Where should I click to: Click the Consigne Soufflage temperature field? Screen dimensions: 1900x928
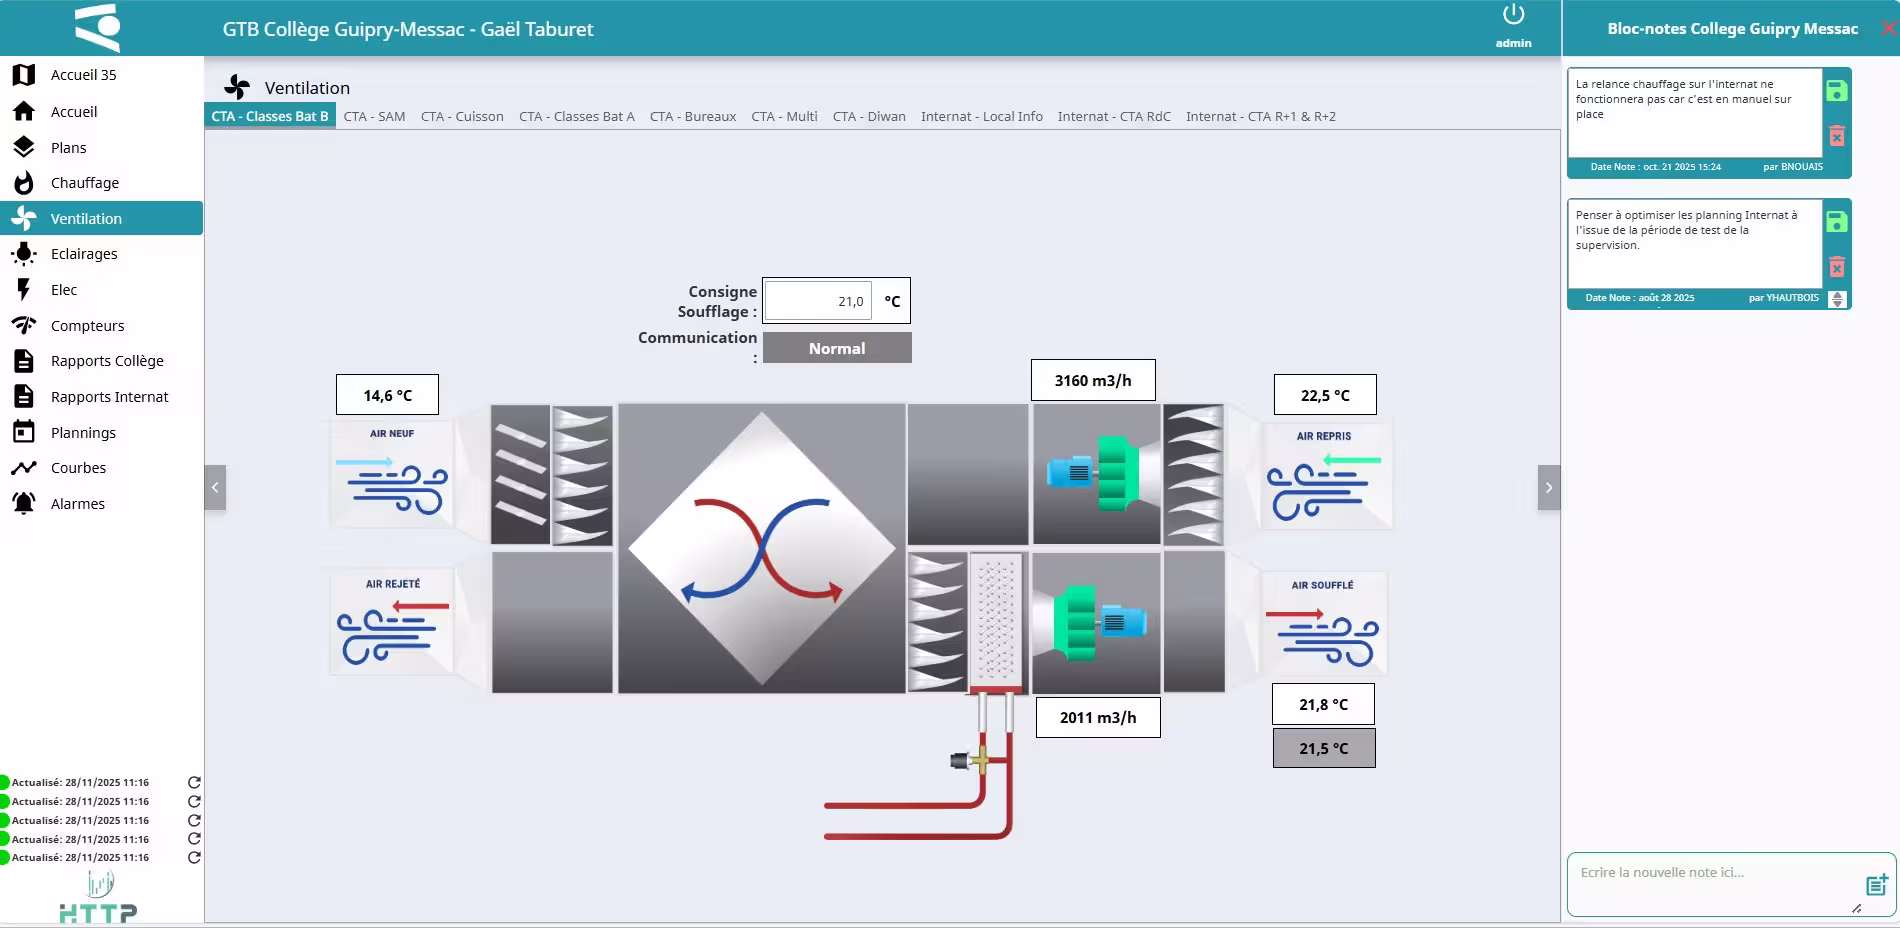click(818, 301)
